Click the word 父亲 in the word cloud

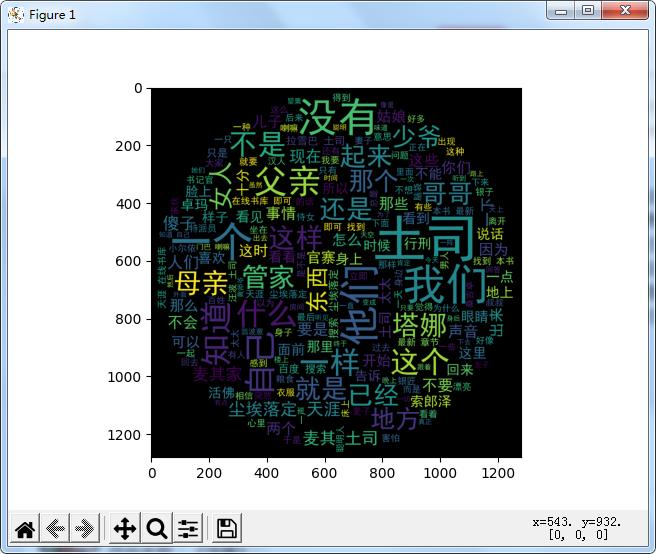pyautogui.click(x=289, y=182)
